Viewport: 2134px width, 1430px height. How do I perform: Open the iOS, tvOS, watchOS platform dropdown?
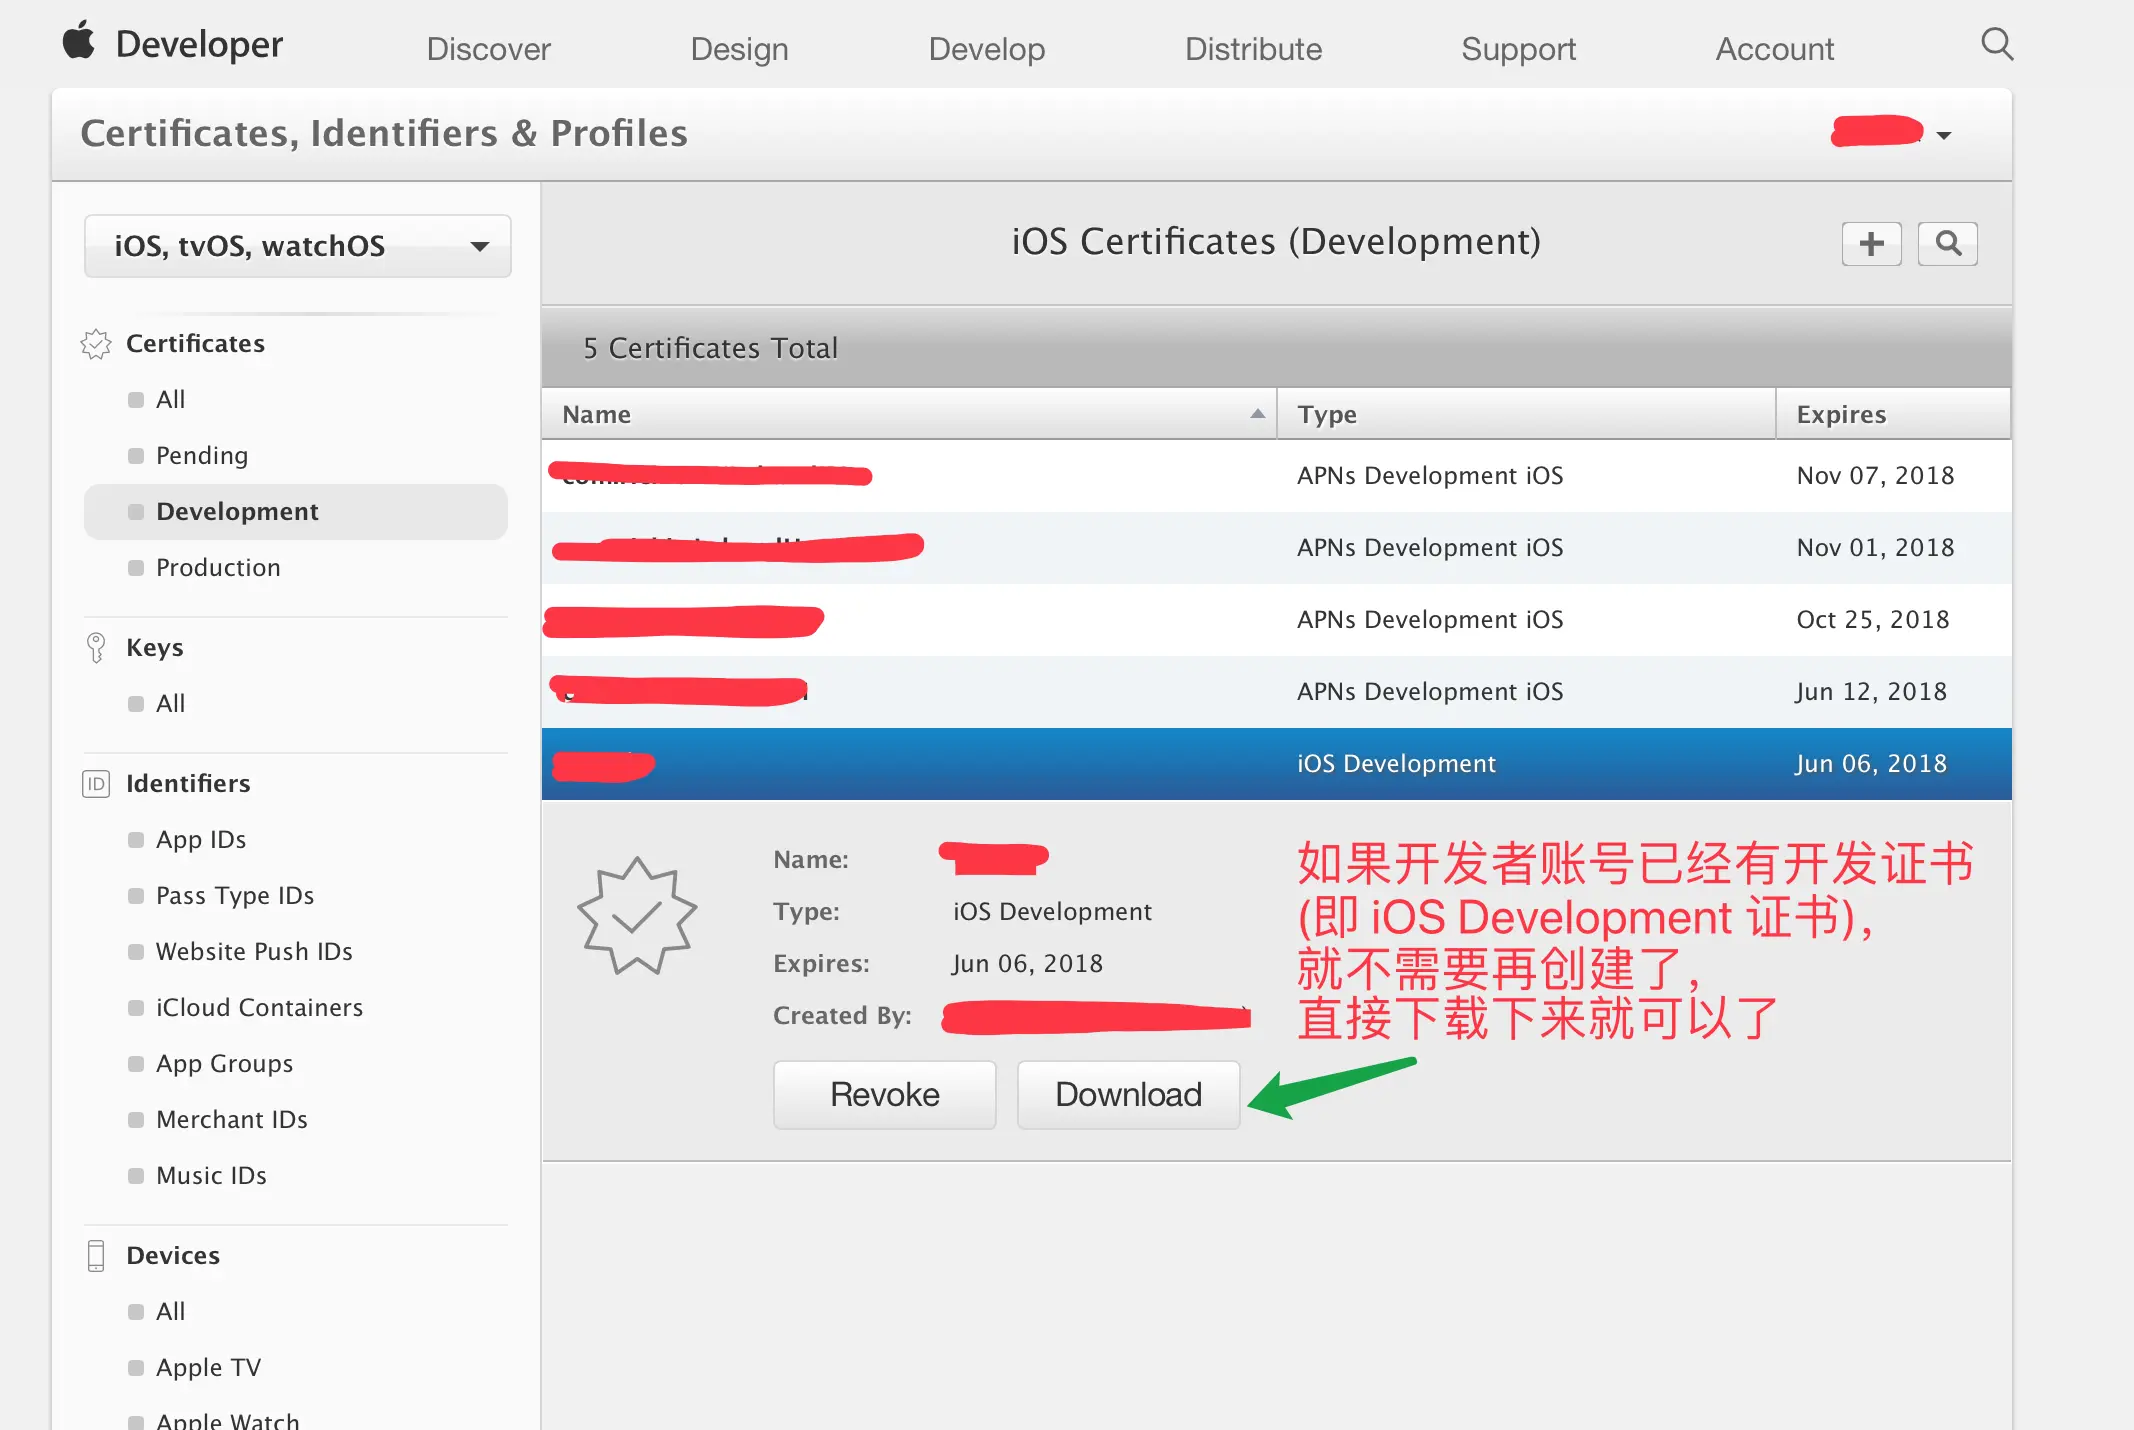(298, 246)
